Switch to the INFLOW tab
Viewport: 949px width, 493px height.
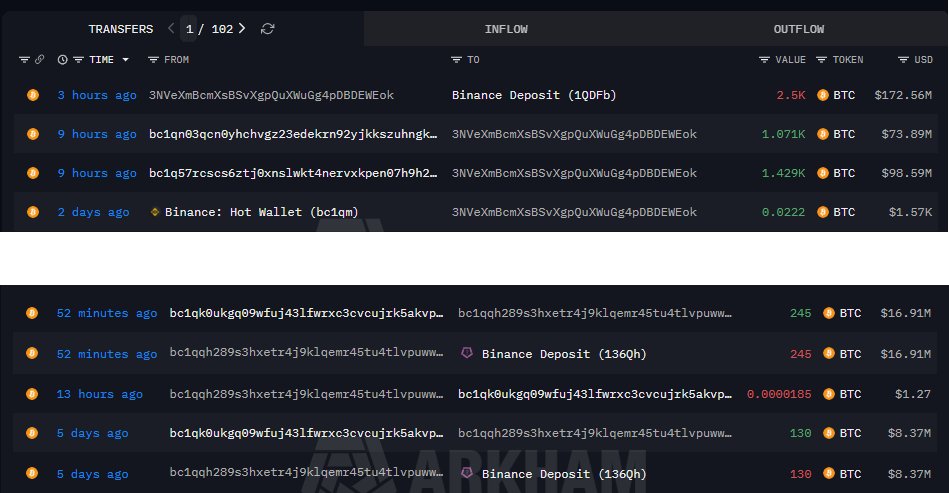pos(506,29)
